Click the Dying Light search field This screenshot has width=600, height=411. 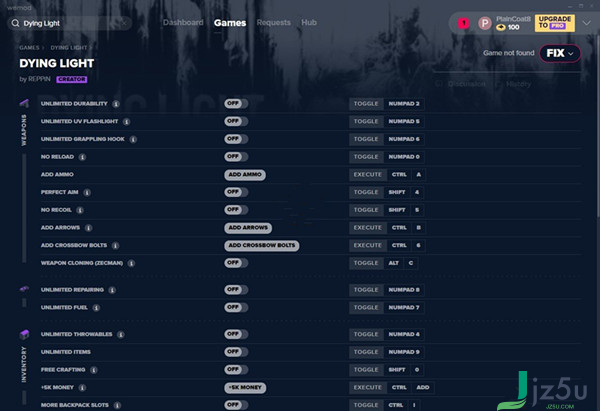click(70, 23)
